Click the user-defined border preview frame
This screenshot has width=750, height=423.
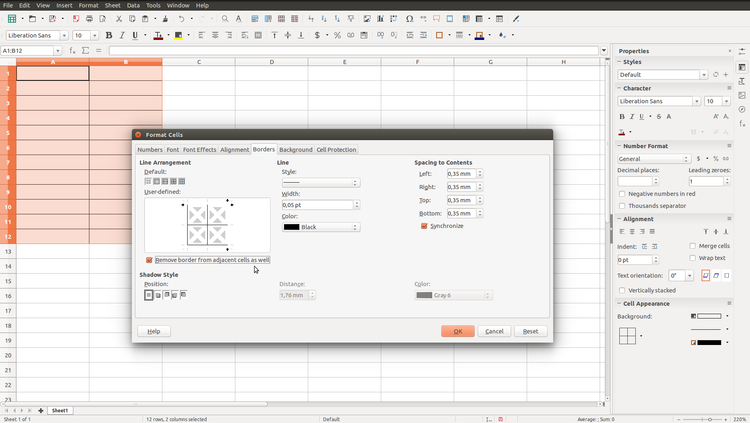[x=207, y=225]
